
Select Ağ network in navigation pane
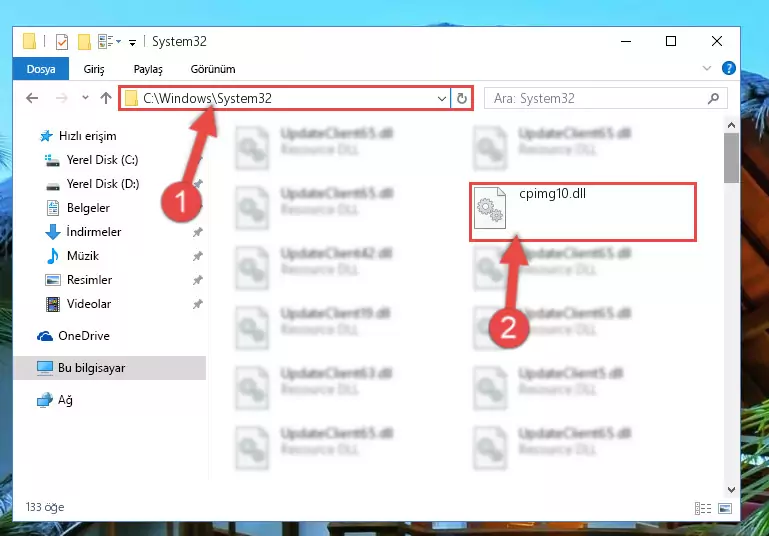tap(65, 400)
